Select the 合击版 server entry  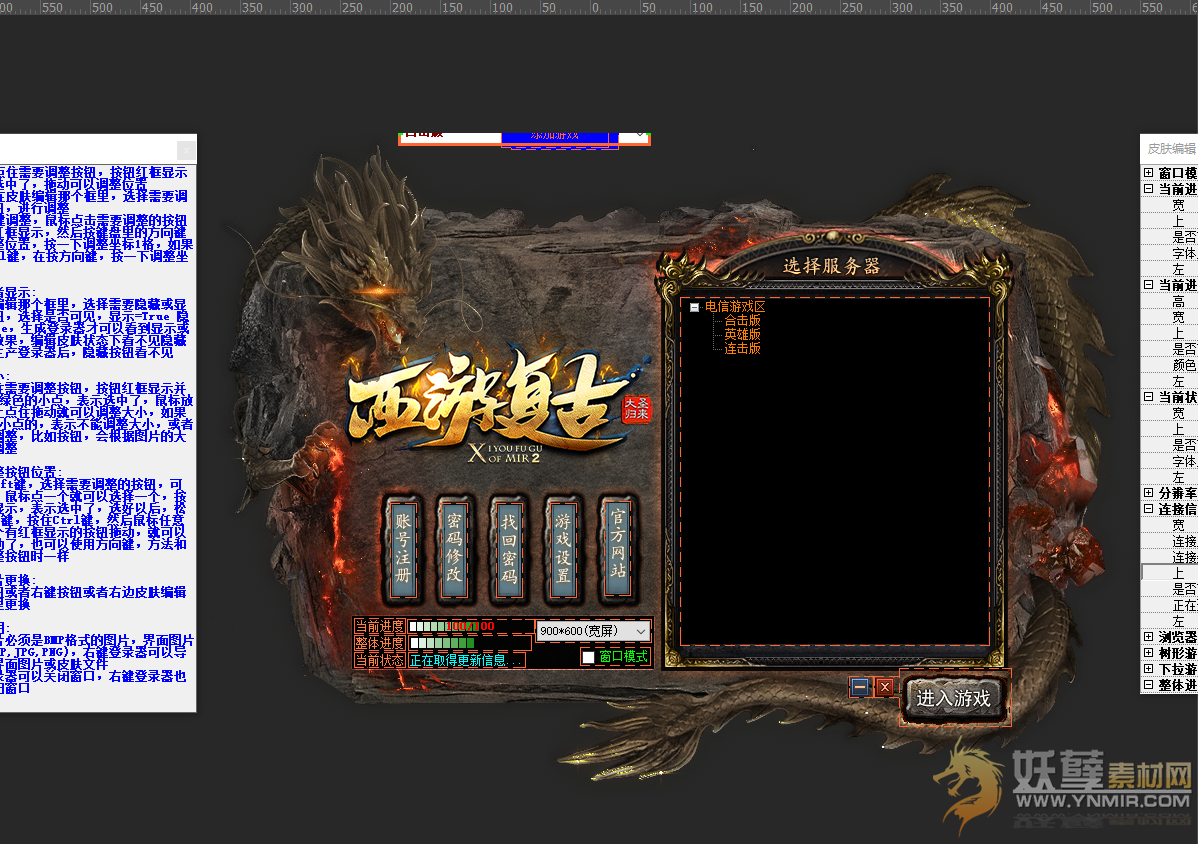pyautogui.click(x=743, y=321)
